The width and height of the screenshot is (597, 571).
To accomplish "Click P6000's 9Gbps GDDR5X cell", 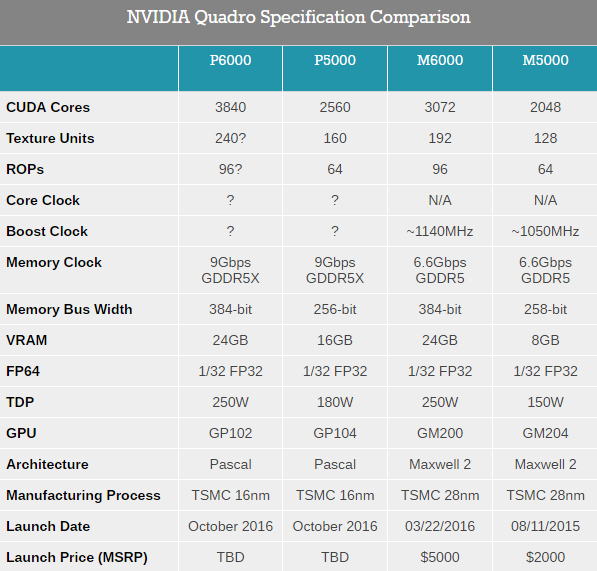I will pos(230,270).
